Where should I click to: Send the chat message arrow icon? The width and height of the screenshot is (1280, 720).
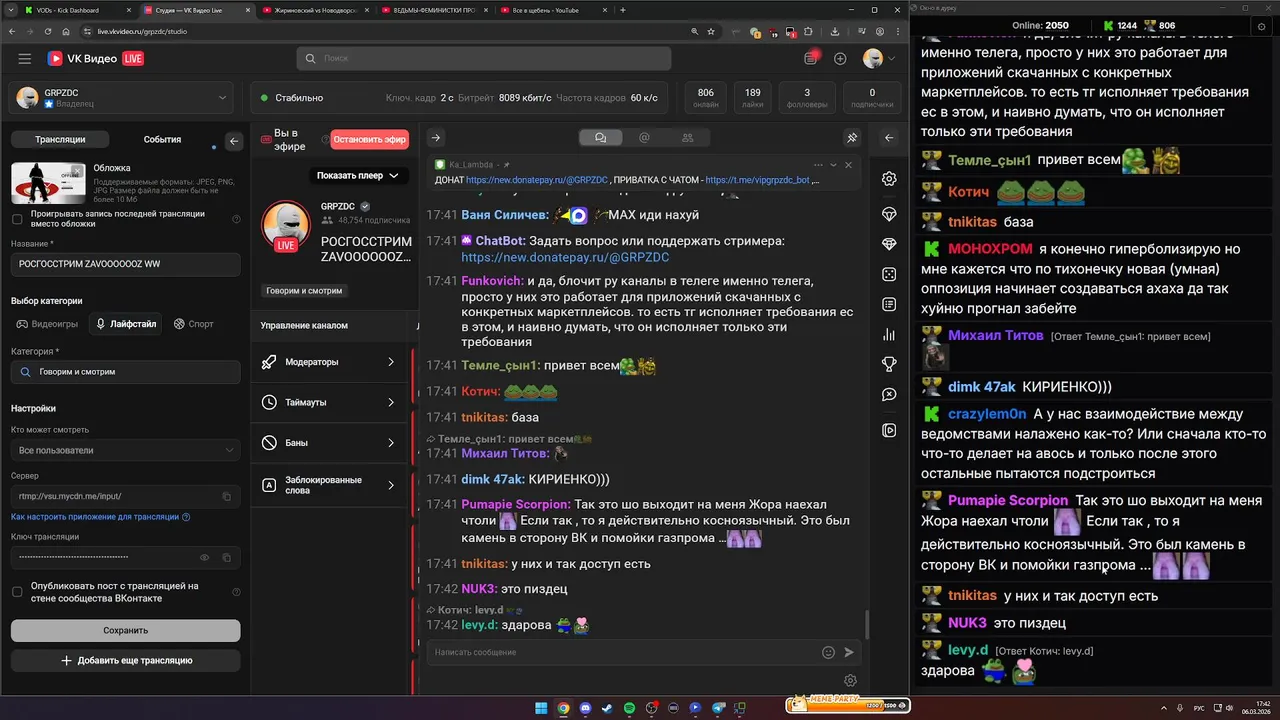click(x=849, y=652)
